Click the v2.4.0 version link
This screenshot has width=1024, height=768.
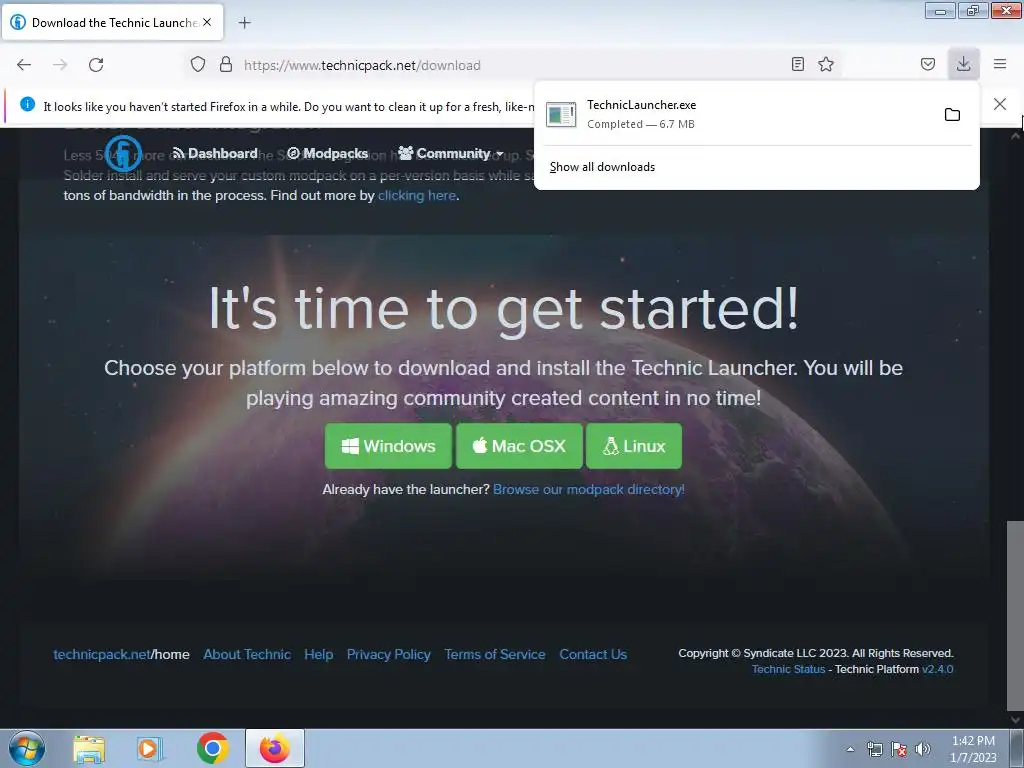937,669
